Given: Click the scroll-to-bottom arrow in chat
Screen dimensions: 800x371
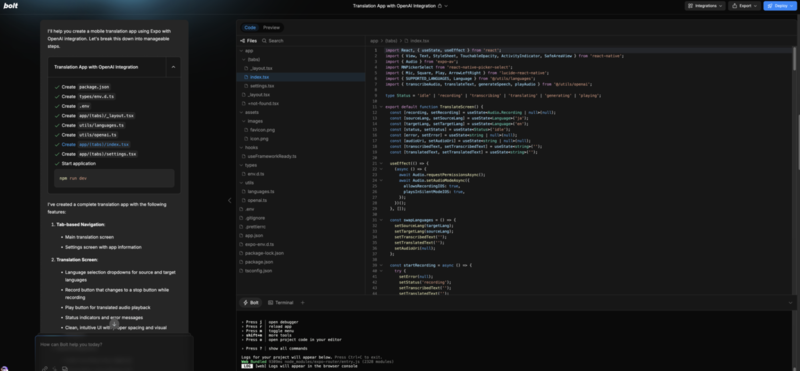Looking at the screenshot, I should (114, 324).
